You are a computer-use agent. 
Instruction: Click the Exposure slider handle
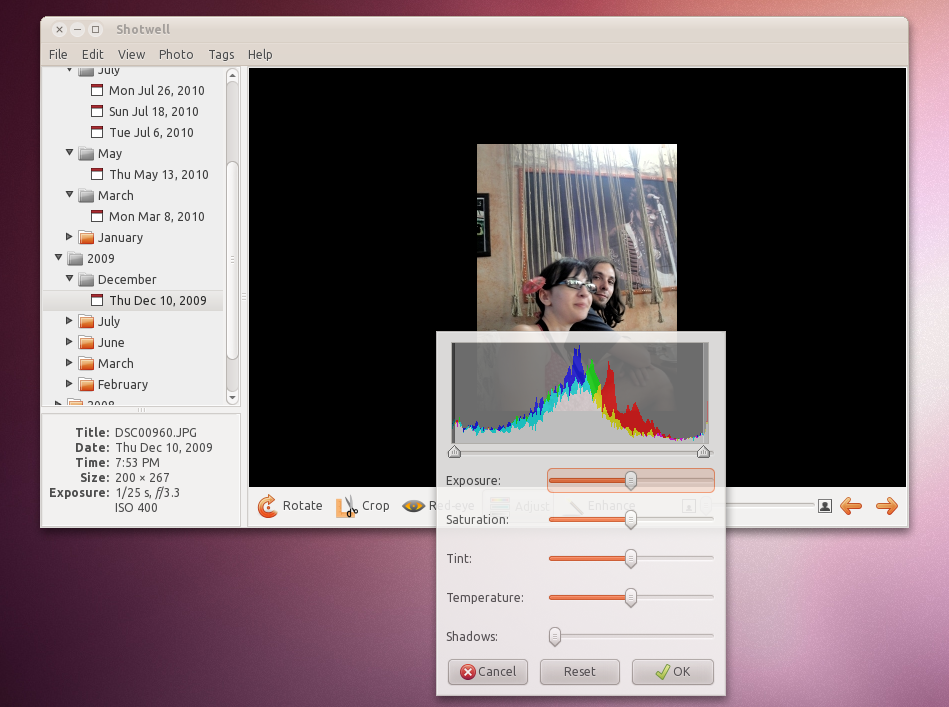631,481
